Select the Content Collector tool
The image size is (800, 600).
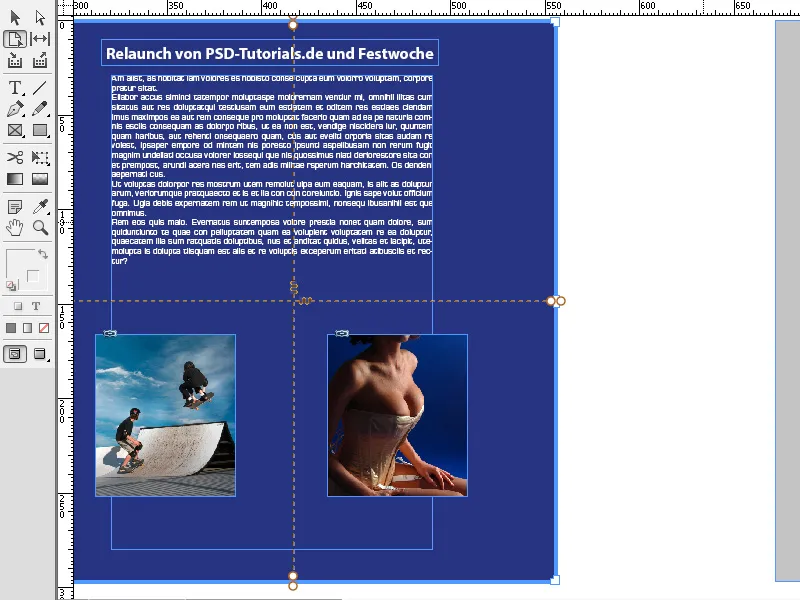[x=15, y=61]
